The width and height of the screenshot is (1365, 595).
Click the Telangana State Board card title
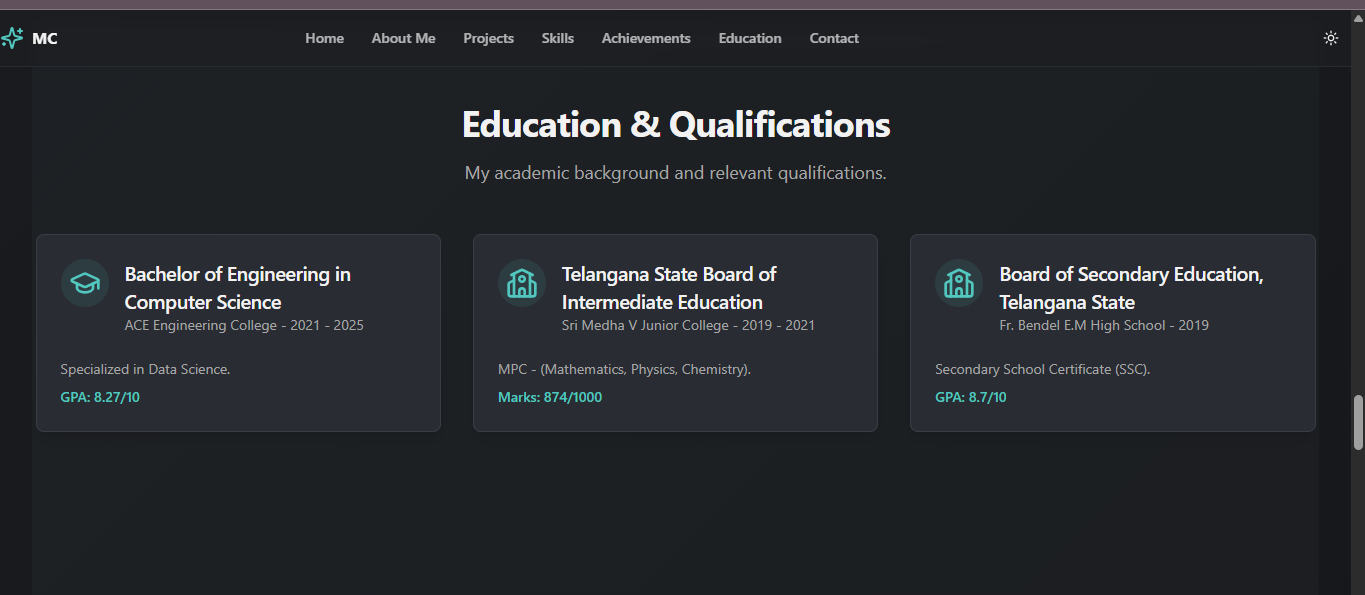click(x=669, y=288)
